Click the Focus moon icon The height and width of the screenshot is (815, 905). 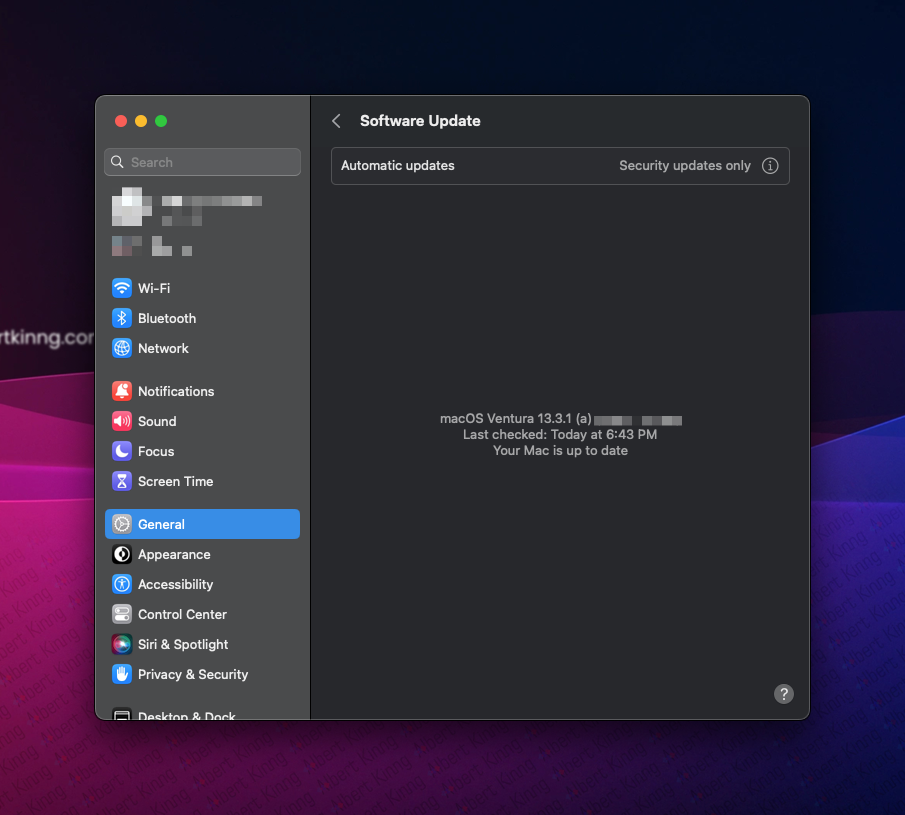pyautogui.click(x=122, y=451)
